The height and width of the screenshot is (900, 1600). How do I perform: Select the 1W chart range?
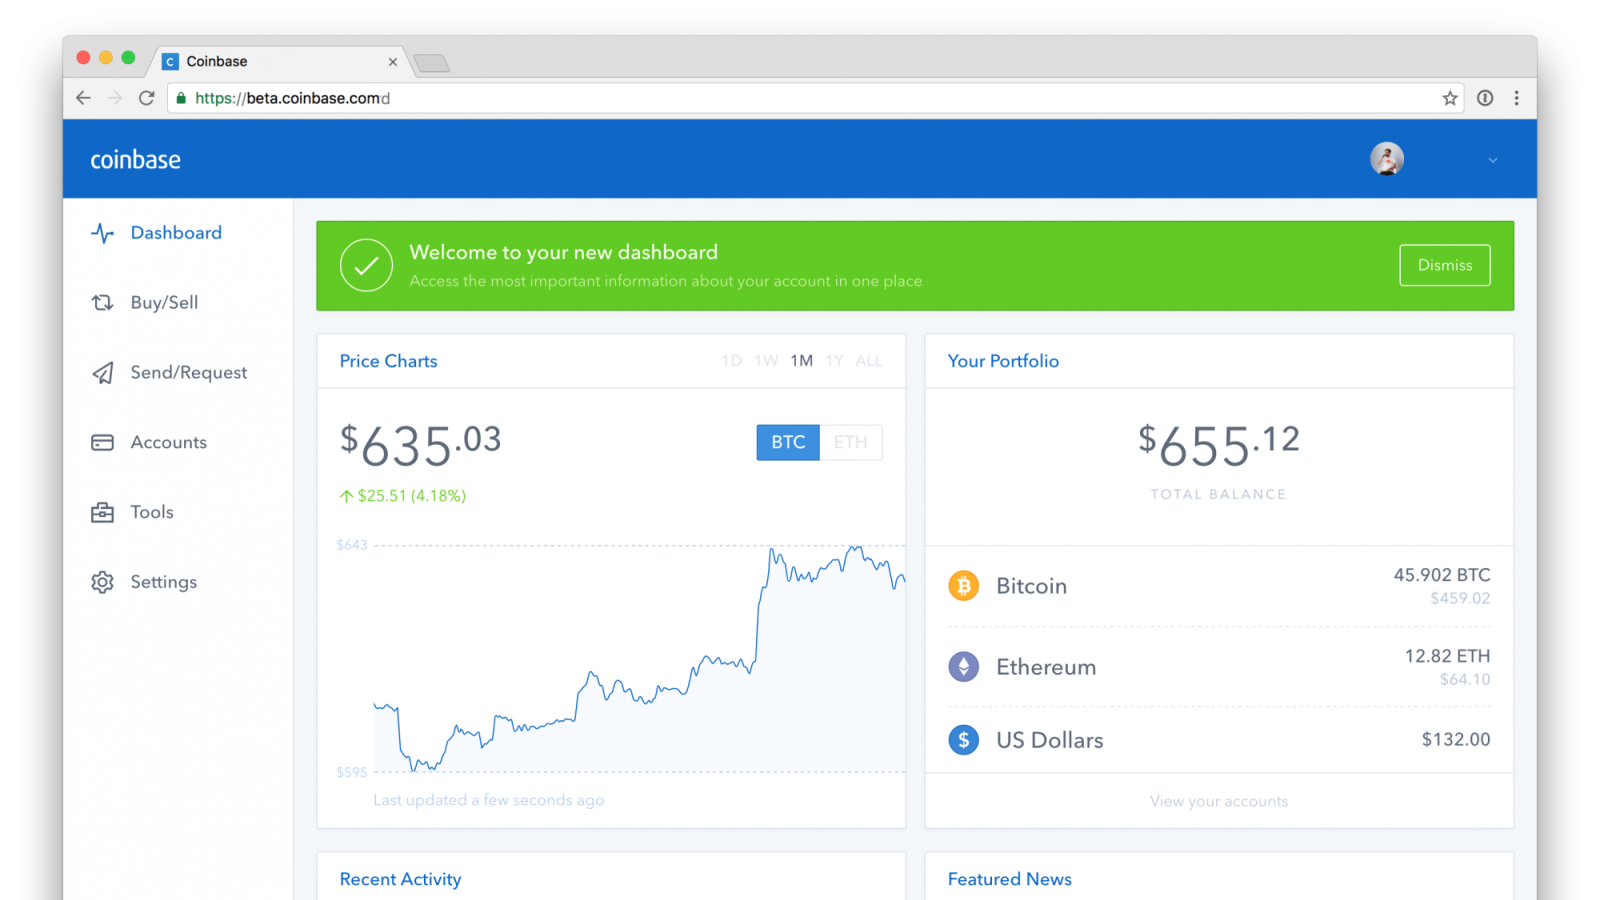[767, 361]
